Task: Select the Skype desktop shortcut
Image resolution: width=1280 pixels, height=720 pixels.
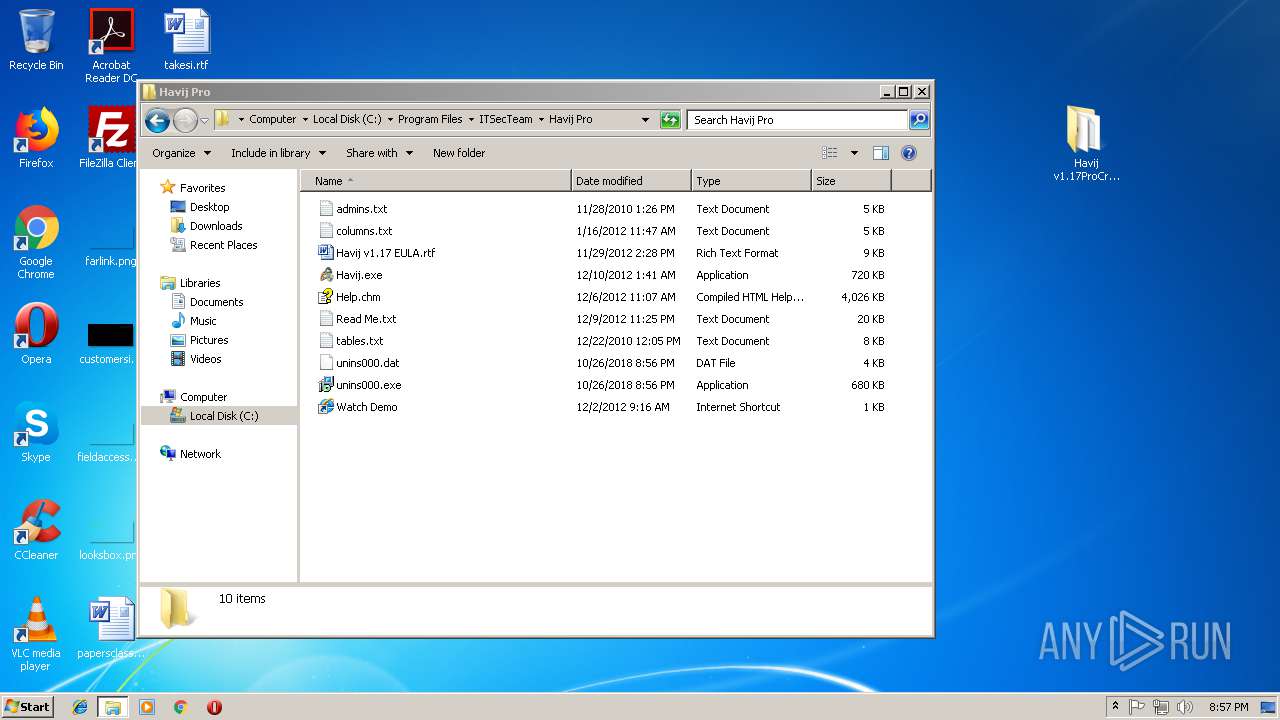Action: [36, 432]
